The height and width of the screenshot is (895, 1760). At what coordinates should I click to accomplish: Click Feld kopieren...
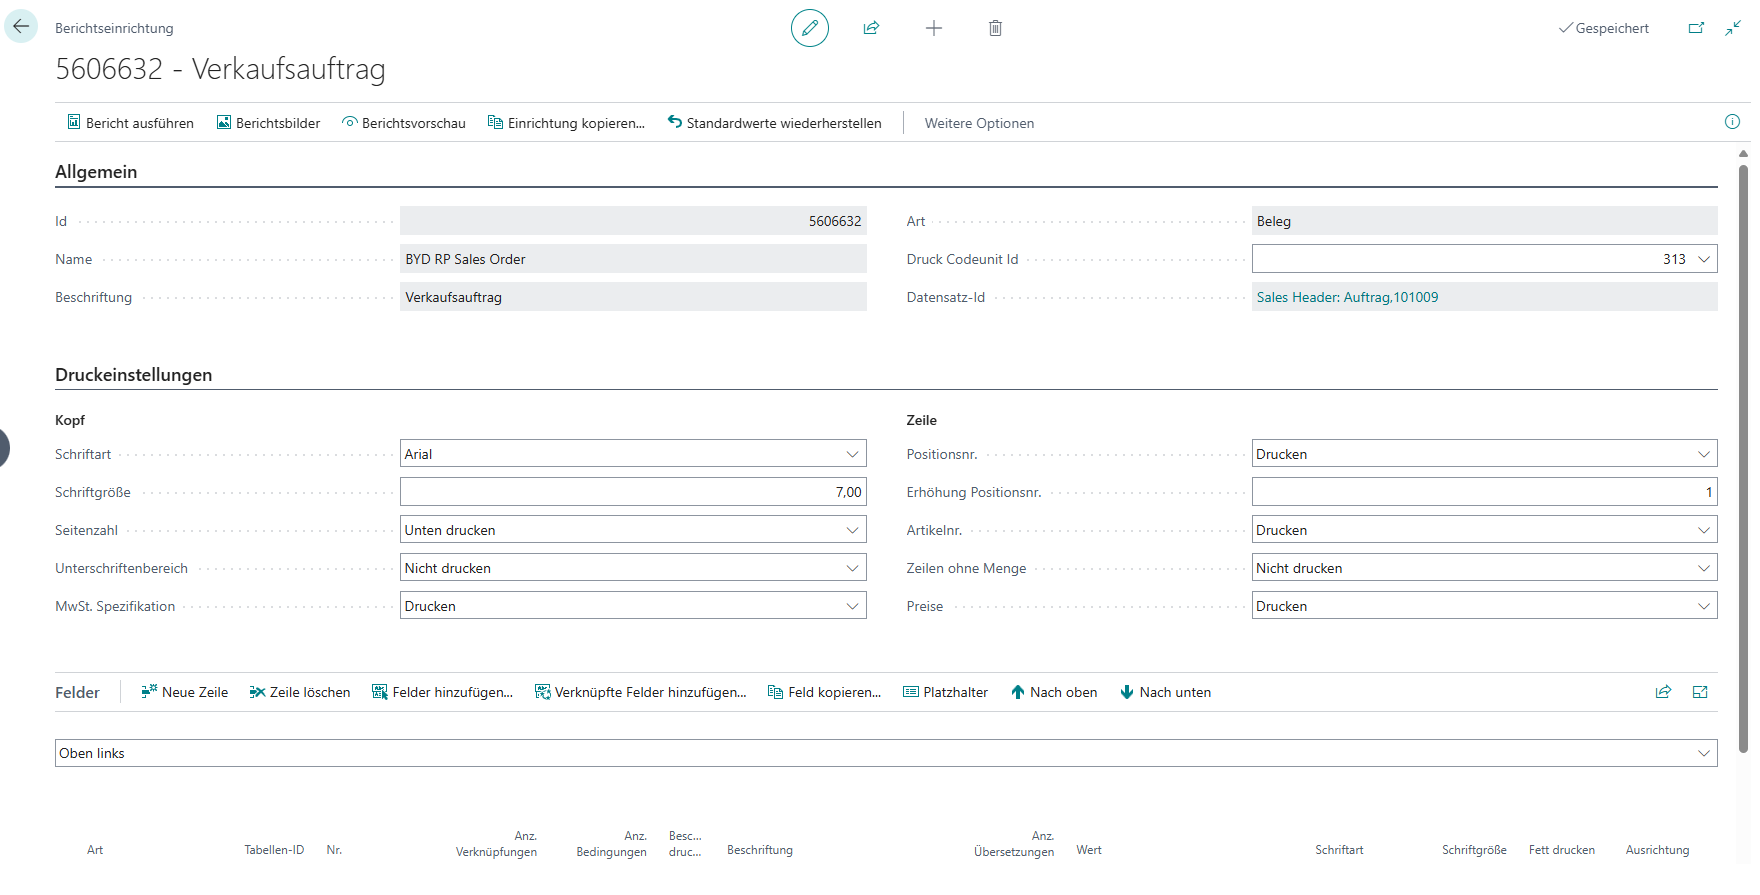[824, 692]
